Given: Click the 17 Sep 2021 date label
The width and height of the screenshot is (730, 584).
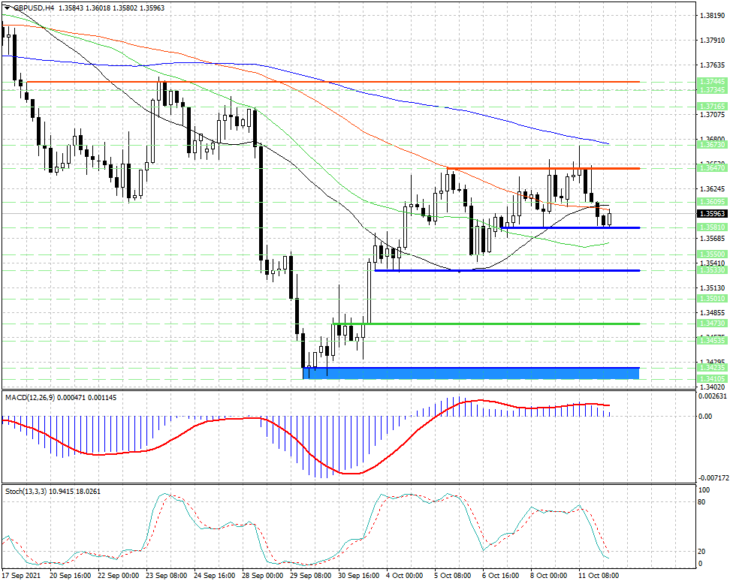Looking at the screenshot, I should (21, 576).
